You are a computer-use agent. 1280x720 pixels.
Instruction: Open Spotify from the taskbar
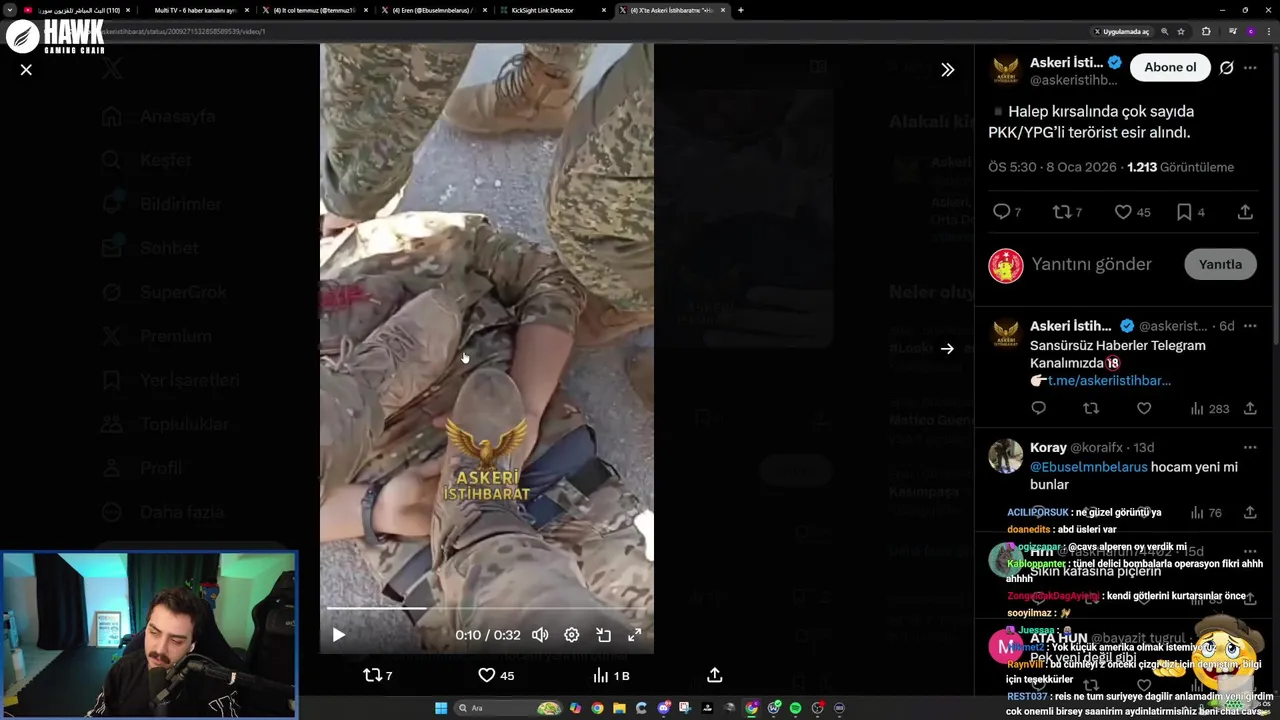795,708
